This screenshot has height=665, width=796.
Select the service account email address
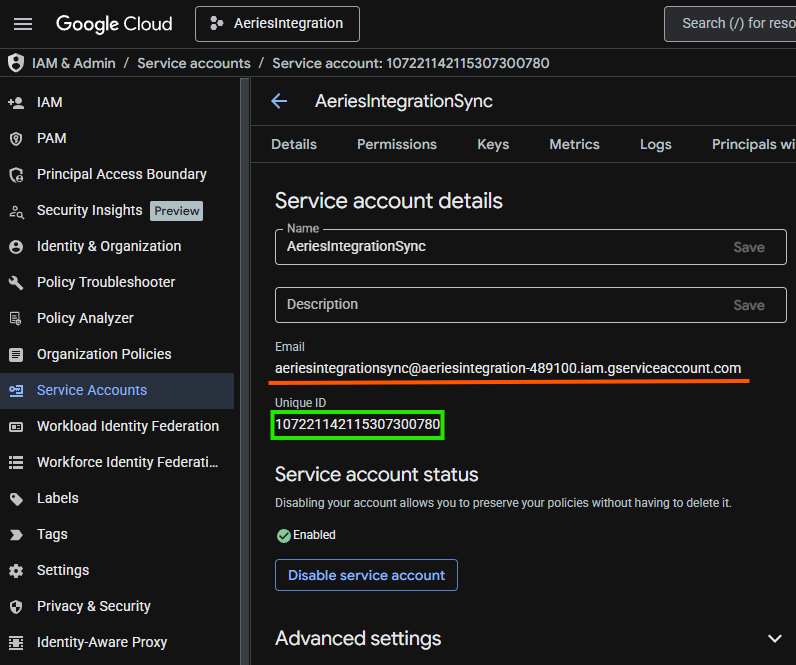508,369
